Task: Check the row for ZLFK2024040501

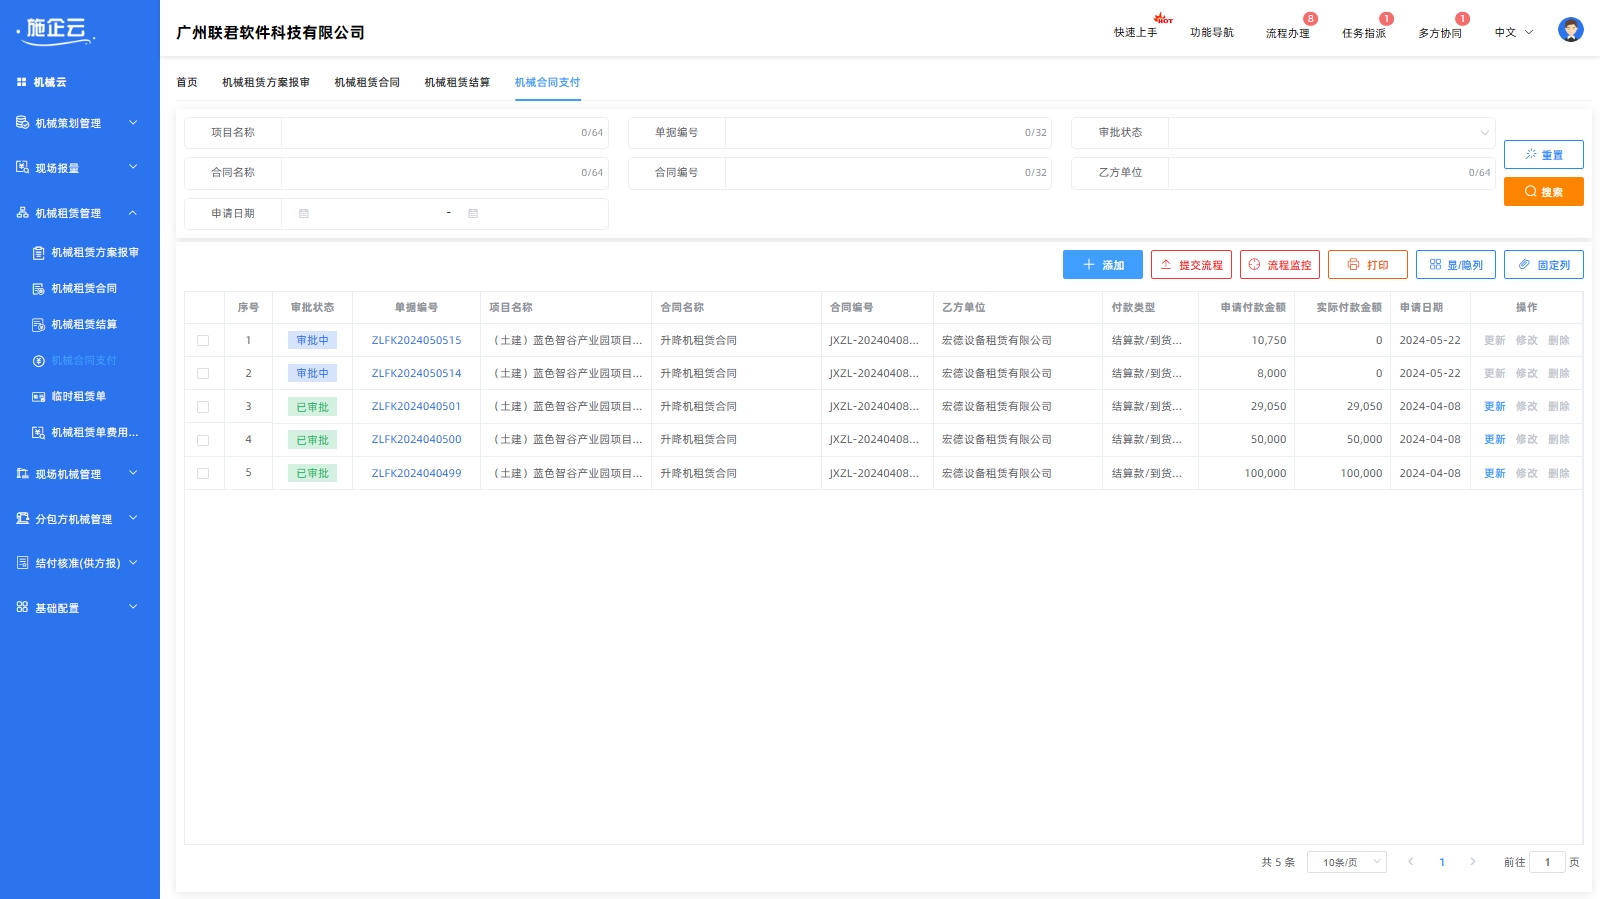Action: (203, 407)
